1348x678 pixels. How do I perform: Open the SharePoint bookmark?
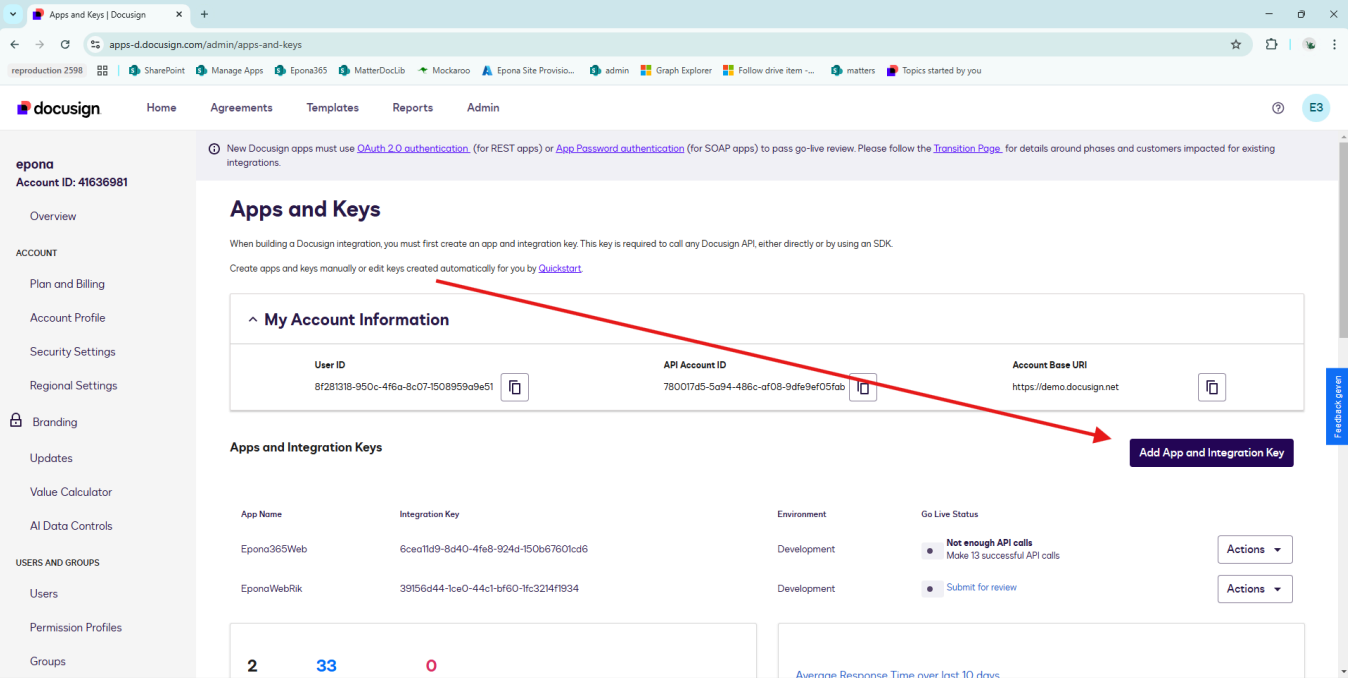[157, 71]
